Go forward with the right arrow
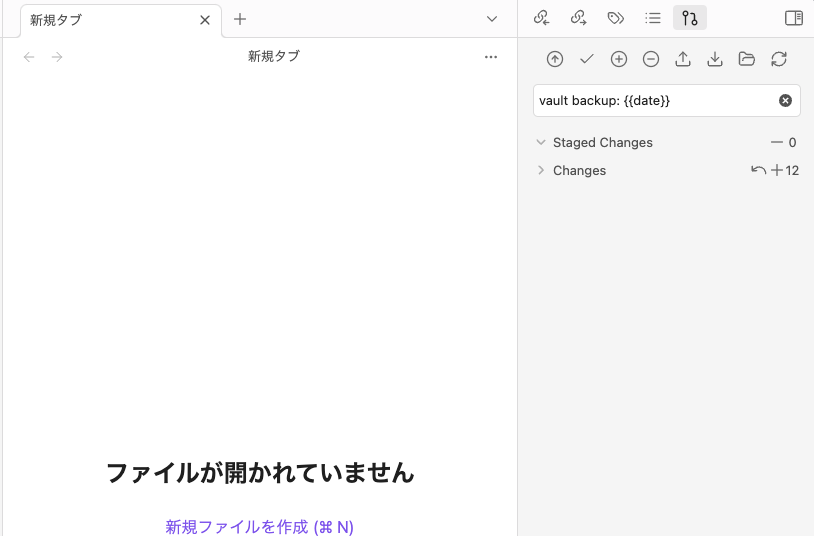This screenshot has height=536, width=814. [x=57, y=57]
